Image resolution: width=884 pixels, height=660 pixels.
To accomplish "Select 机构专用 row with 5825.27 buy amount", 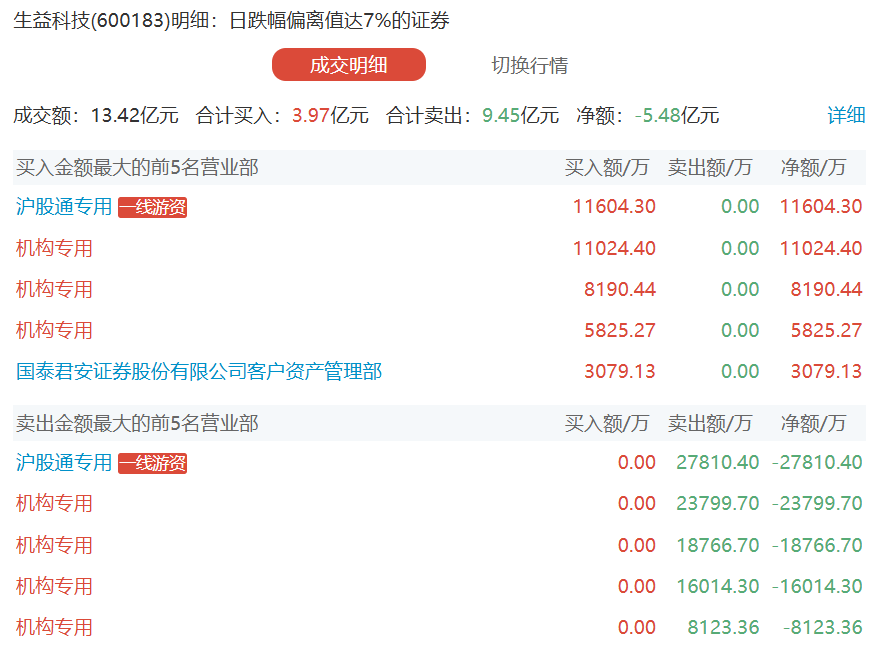I will (439, 330).
